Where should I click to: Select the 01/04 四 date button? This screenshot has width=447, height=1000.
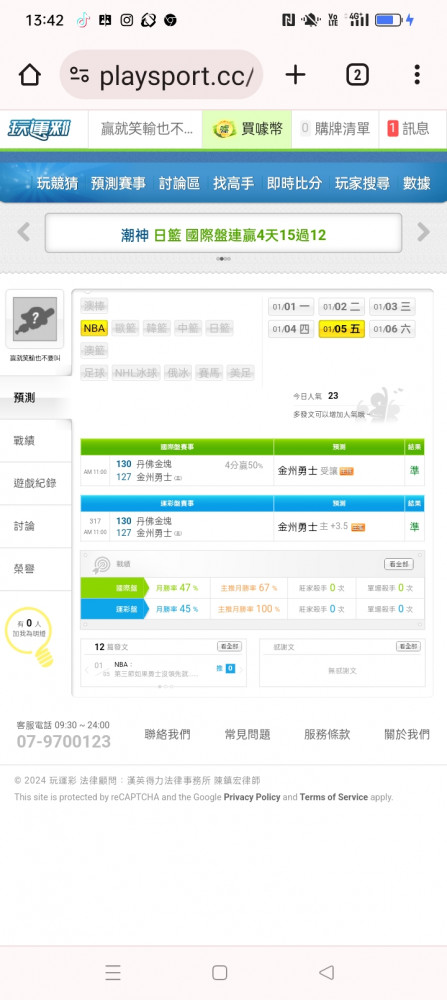291,329
